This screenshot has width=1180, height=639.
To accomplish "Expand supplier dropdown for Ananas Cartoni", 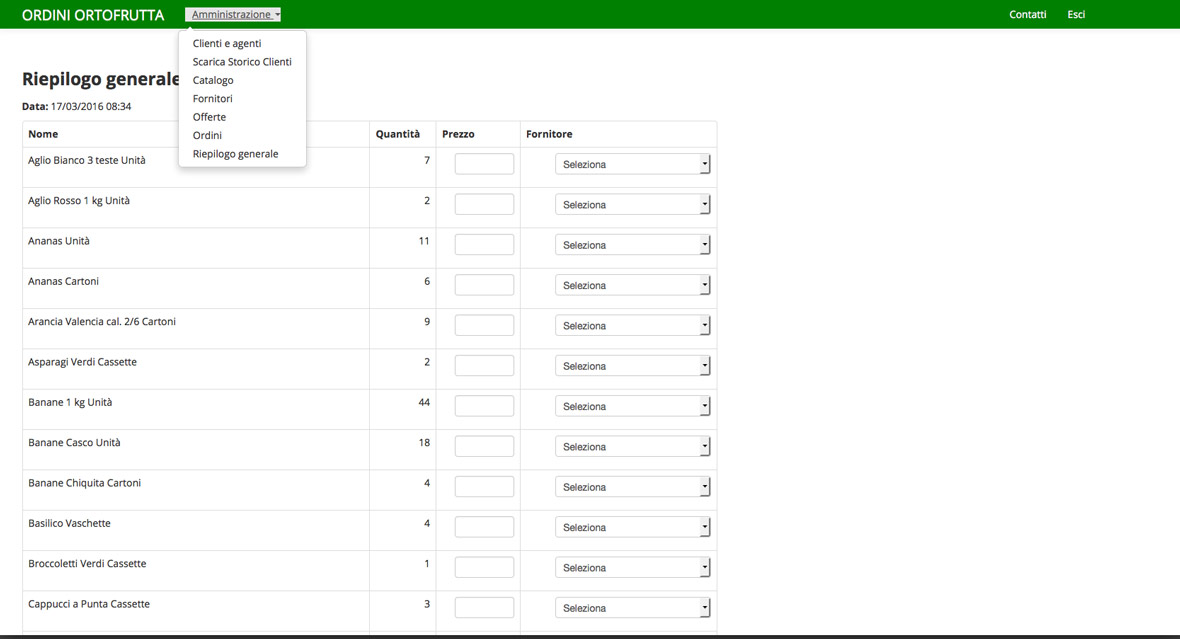I will pyautogui.click(x=632, y=285).
